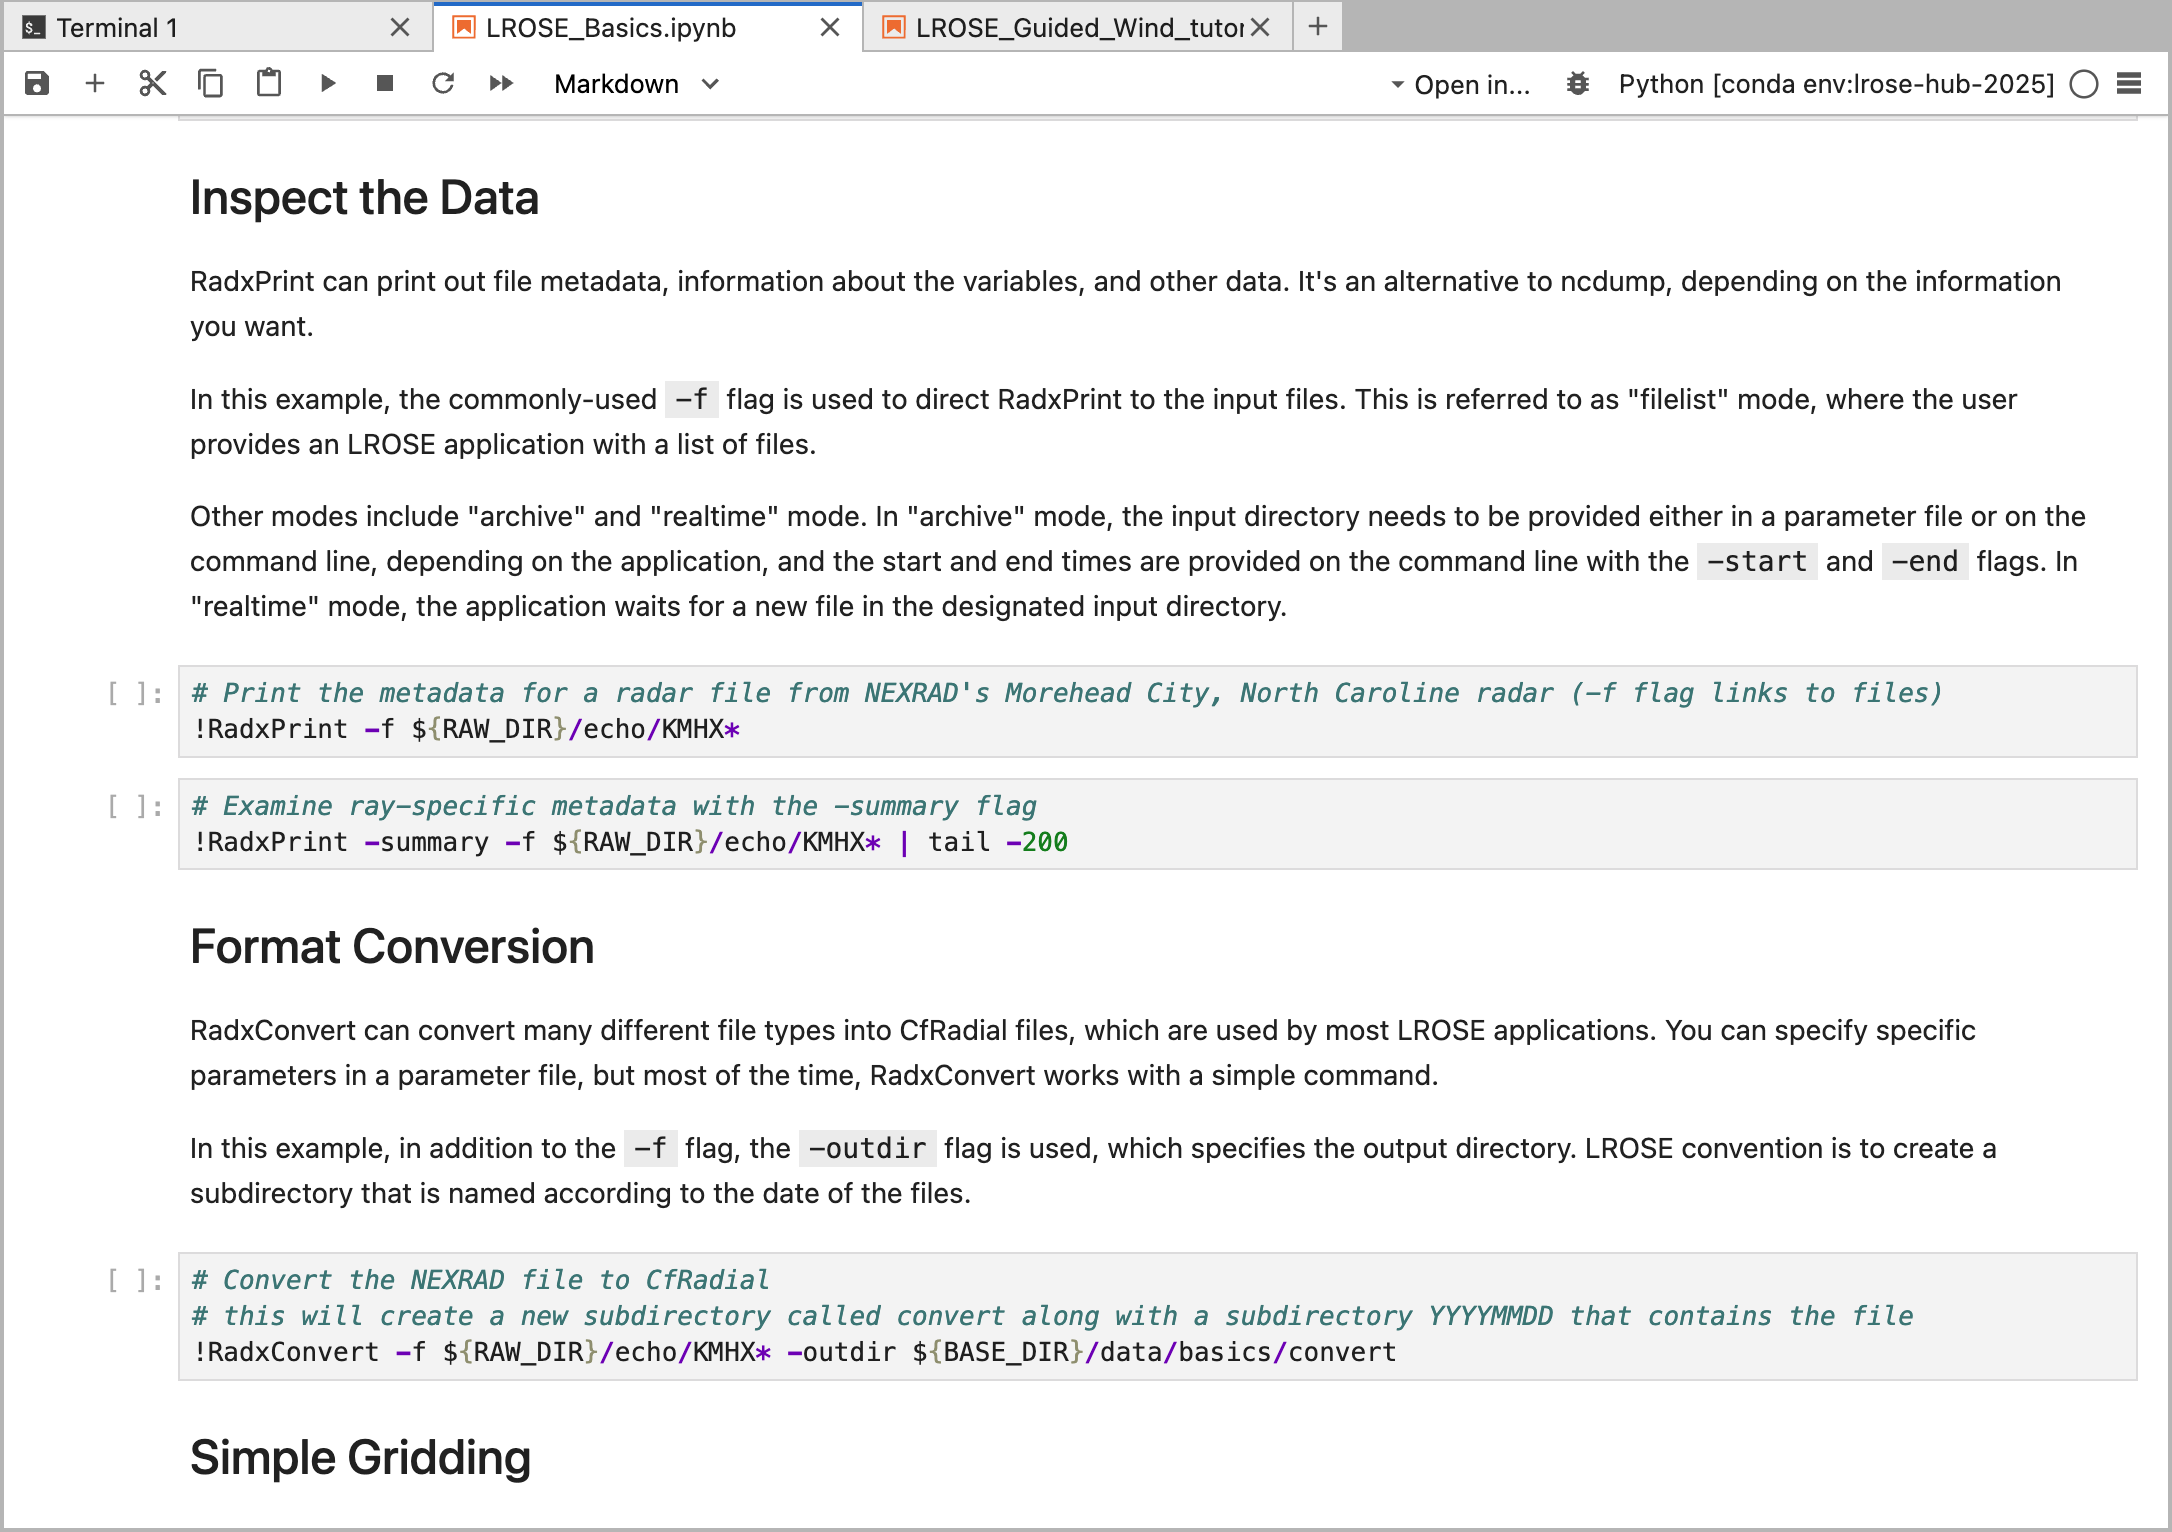Click the kernel status circle indicator
The image size is (2172, 1532).
(2084, 85)
